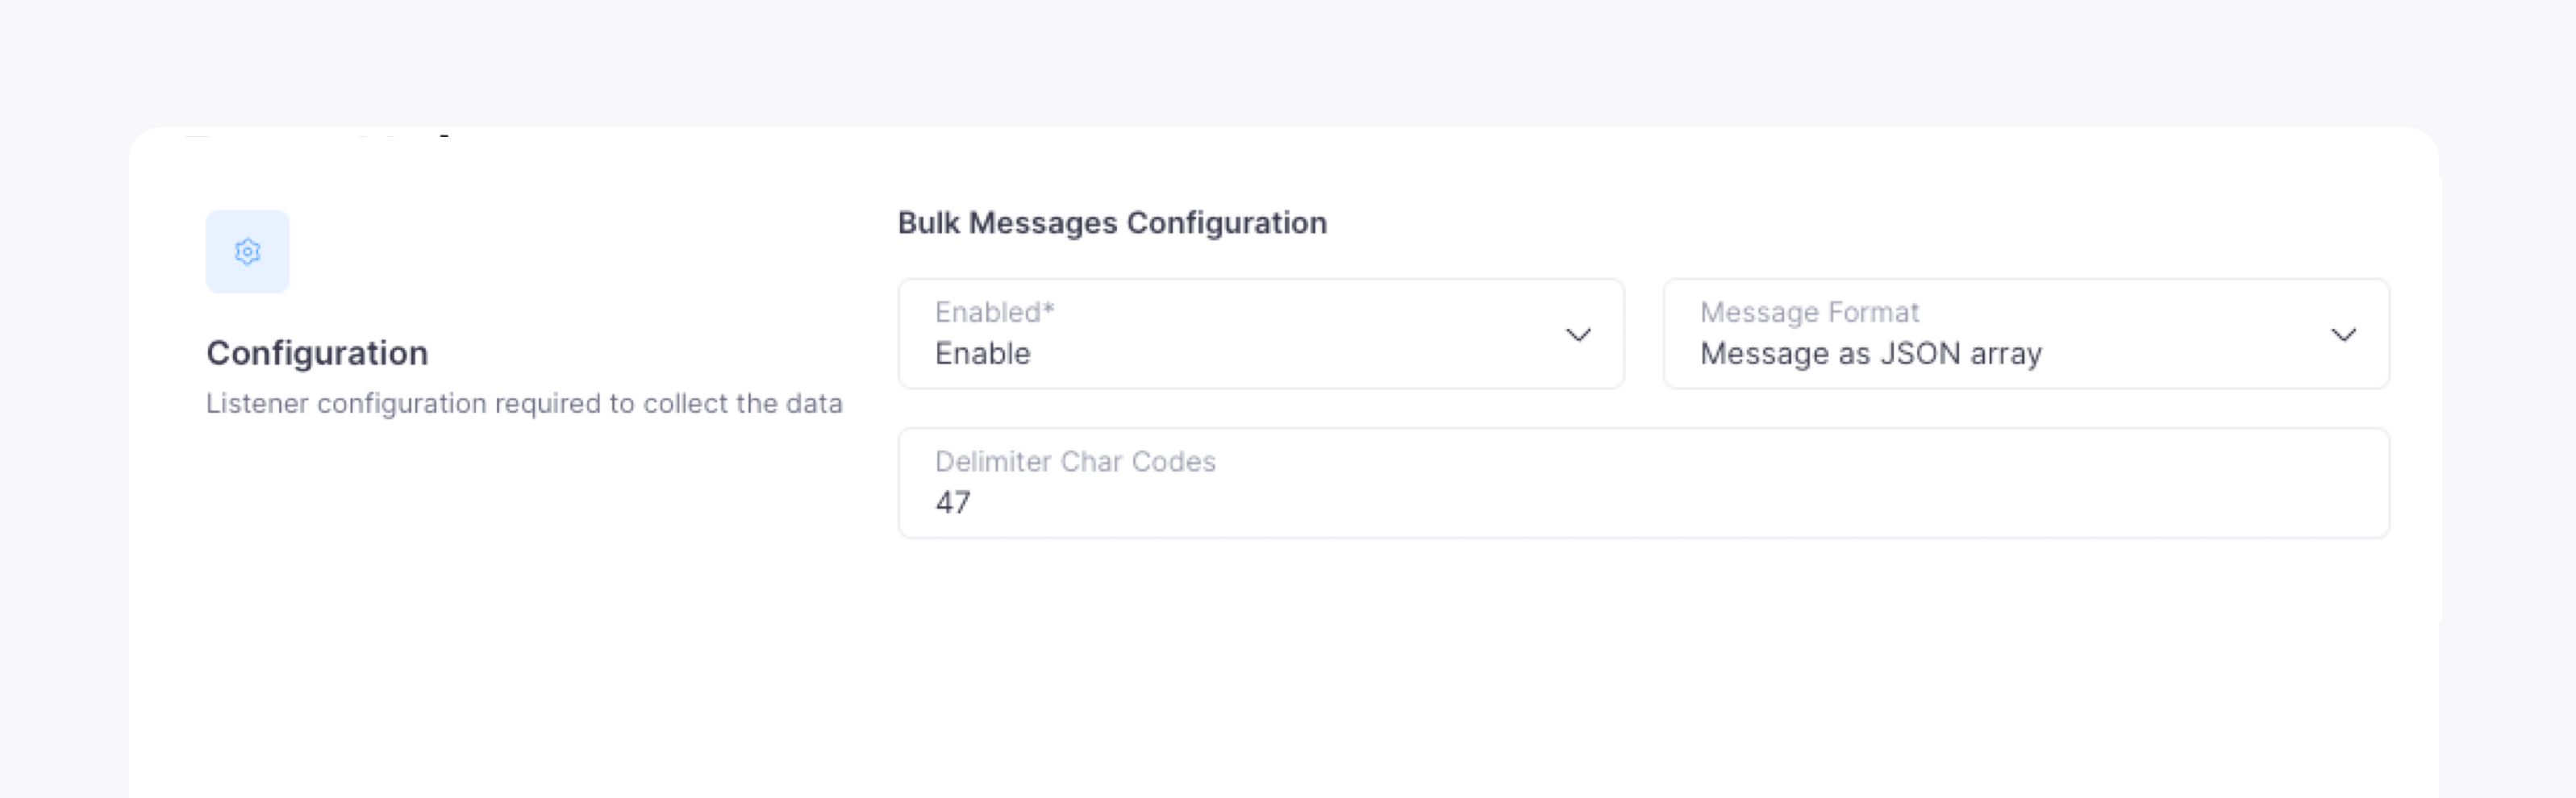Open the Message Format select box
The image size is (2576, 798).
[2026, 334]
